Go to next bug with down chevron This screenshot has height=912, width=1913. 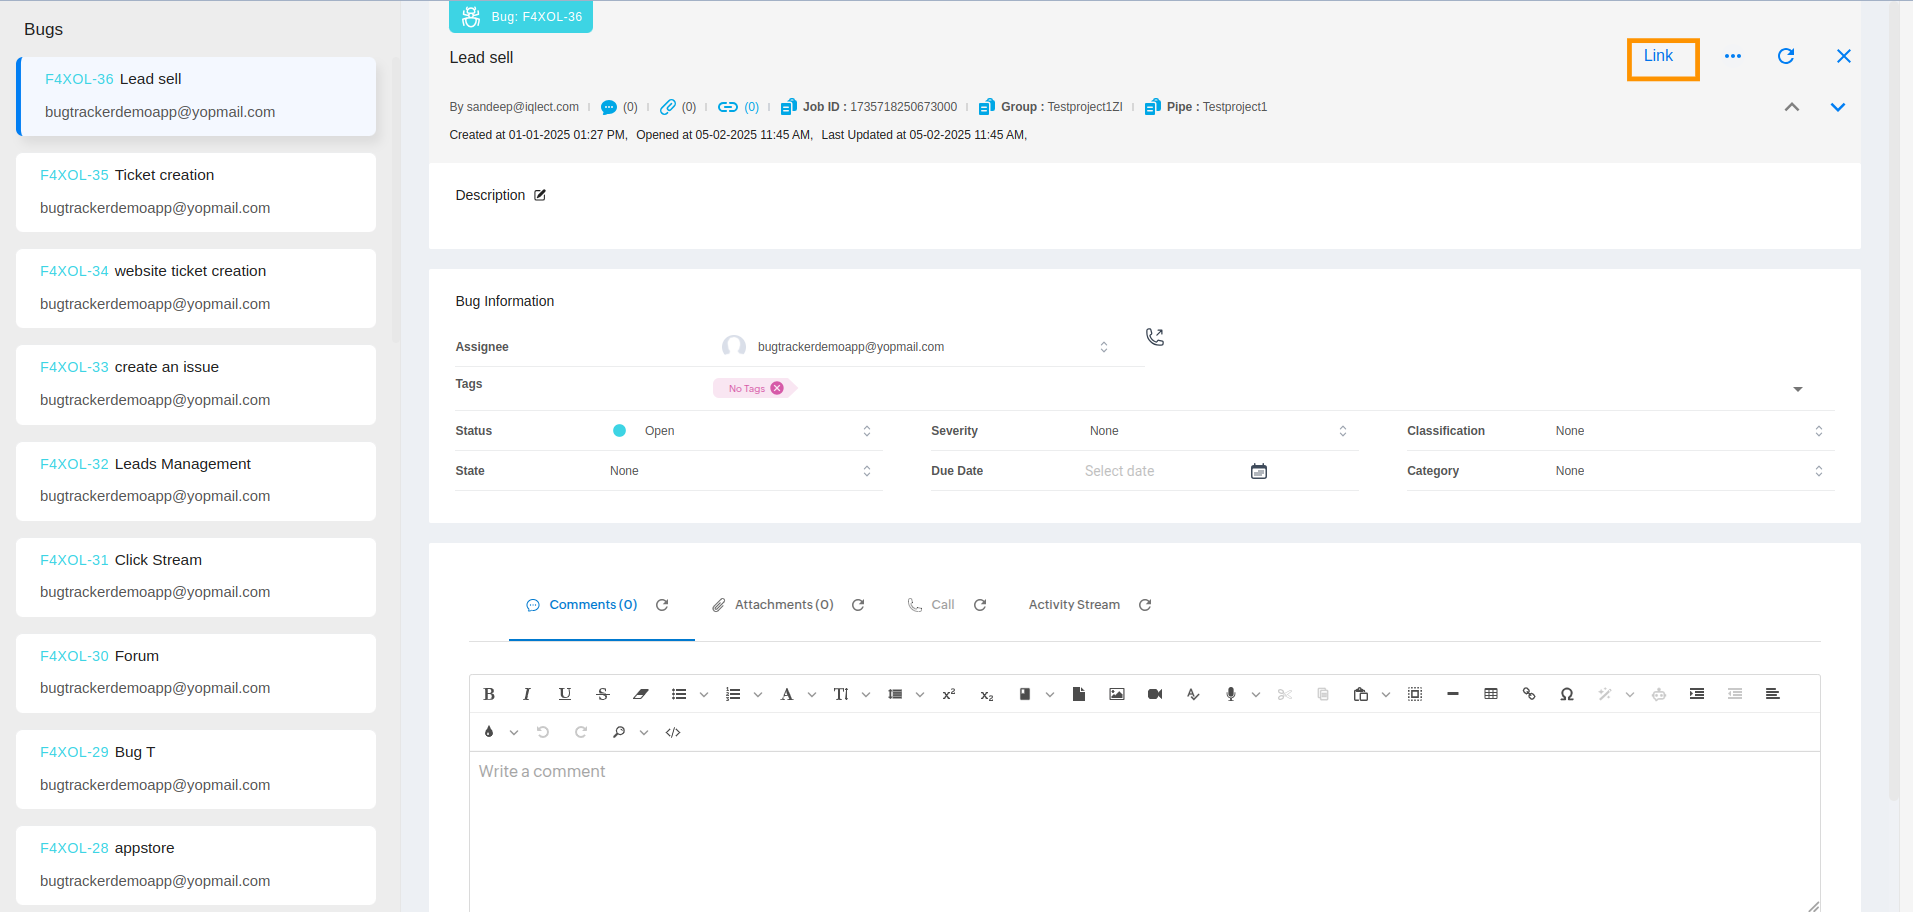[x=1838, y=107]
